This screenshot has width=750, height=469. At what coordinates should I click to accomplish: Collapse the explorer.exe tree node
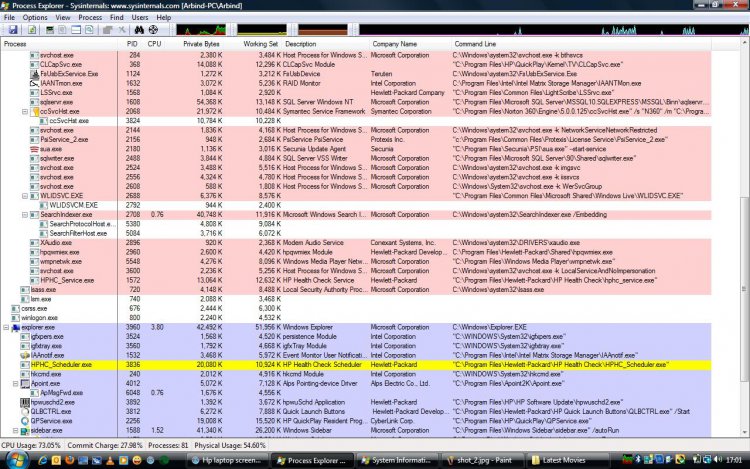[x=6, y=327]
